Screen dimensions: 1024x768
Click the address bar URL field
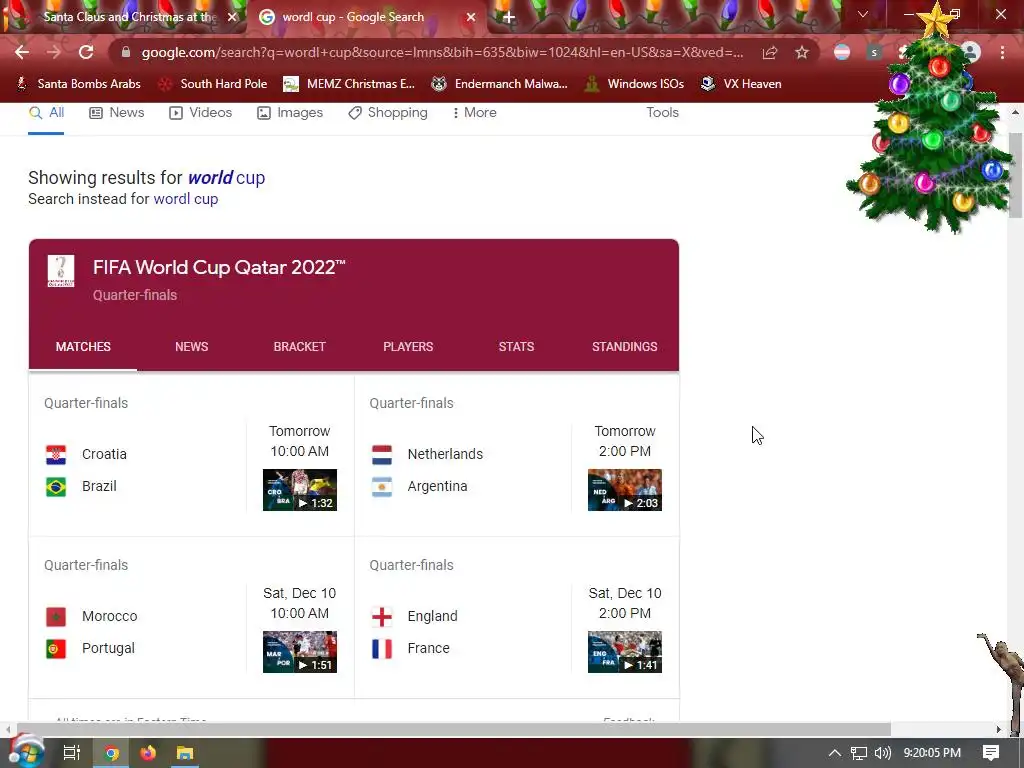tap(442, 53)
